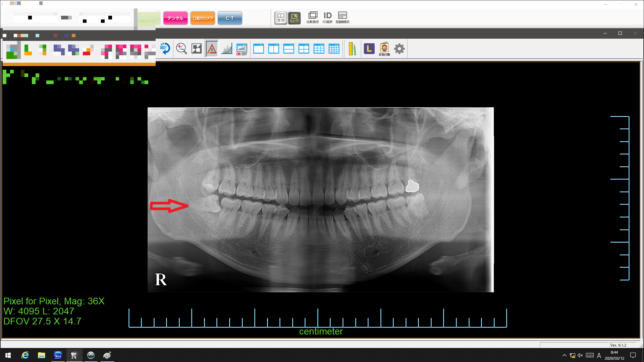Select the densest multi-pane grid layout
The width and height of the screenshot is (644, 362).
point(334,49)
